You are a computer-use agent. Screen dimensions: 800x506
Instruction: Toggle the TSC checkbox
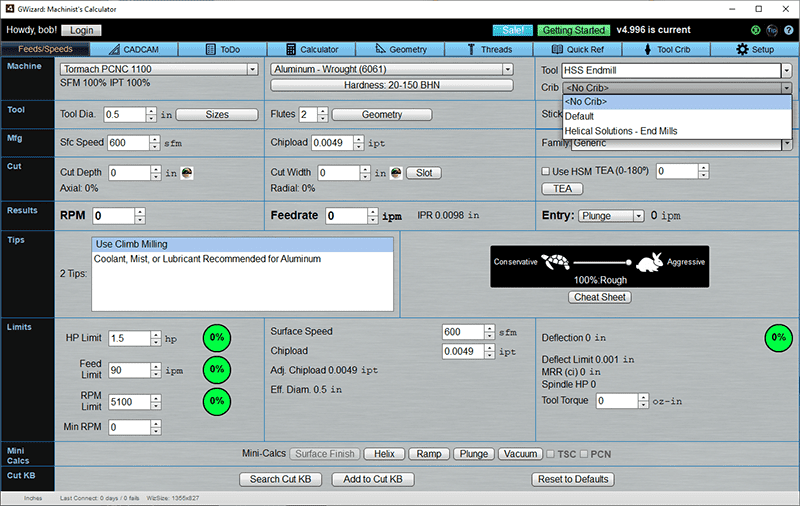coord(551,453)
